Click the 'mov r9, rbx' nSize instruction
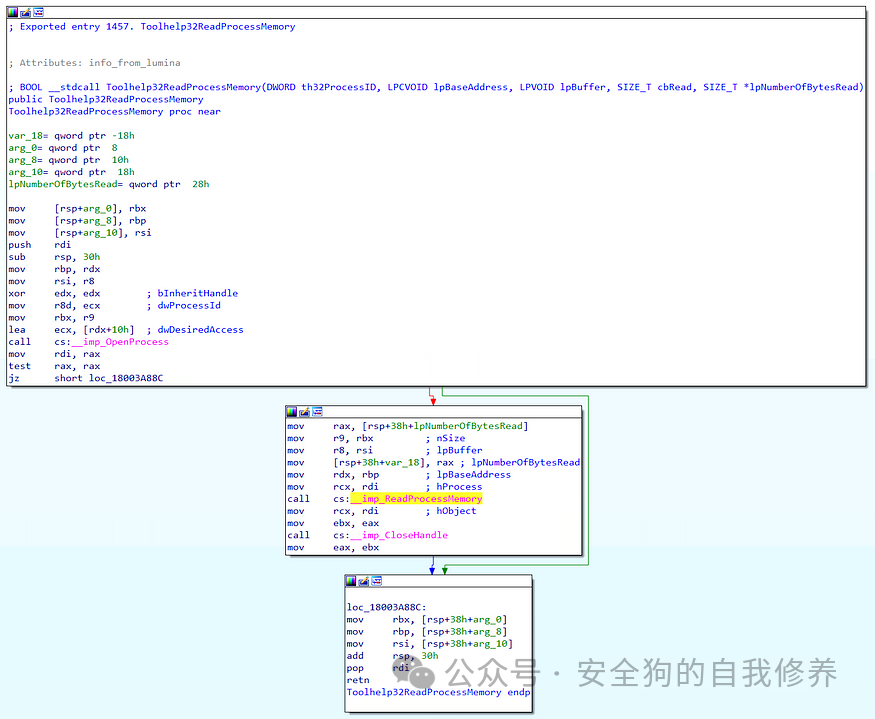The image size is (875, 719). [376, 439]
